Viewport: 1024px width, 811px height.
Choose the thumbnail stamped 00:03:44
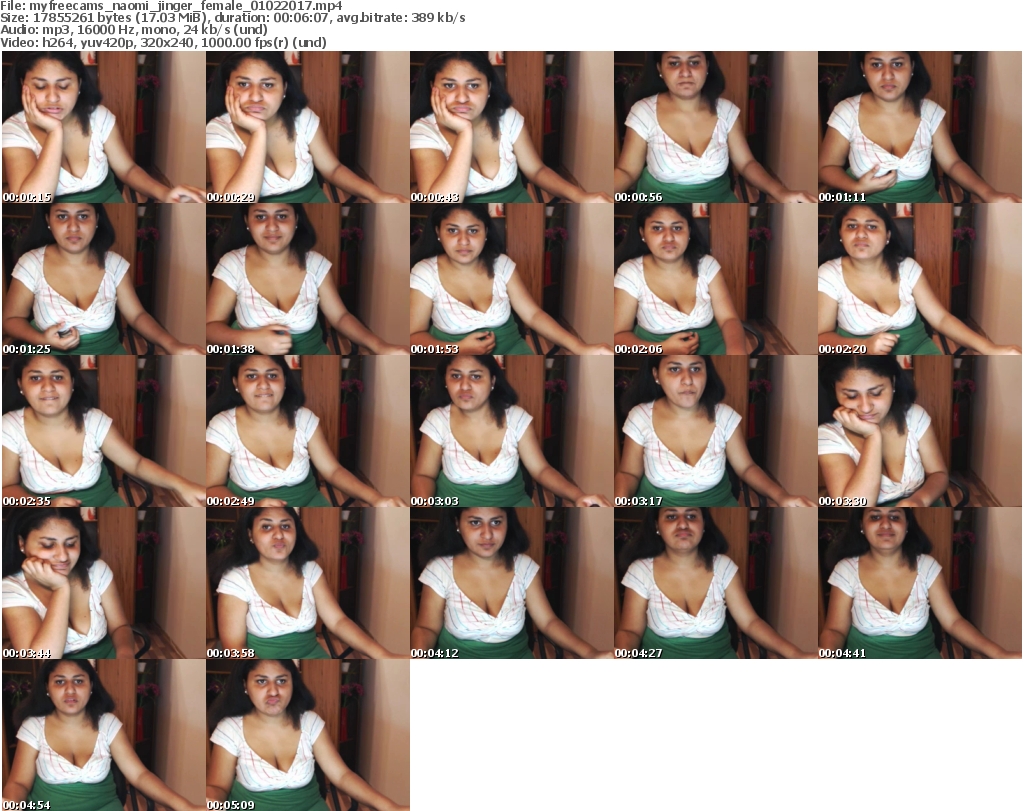pos(104,583)
